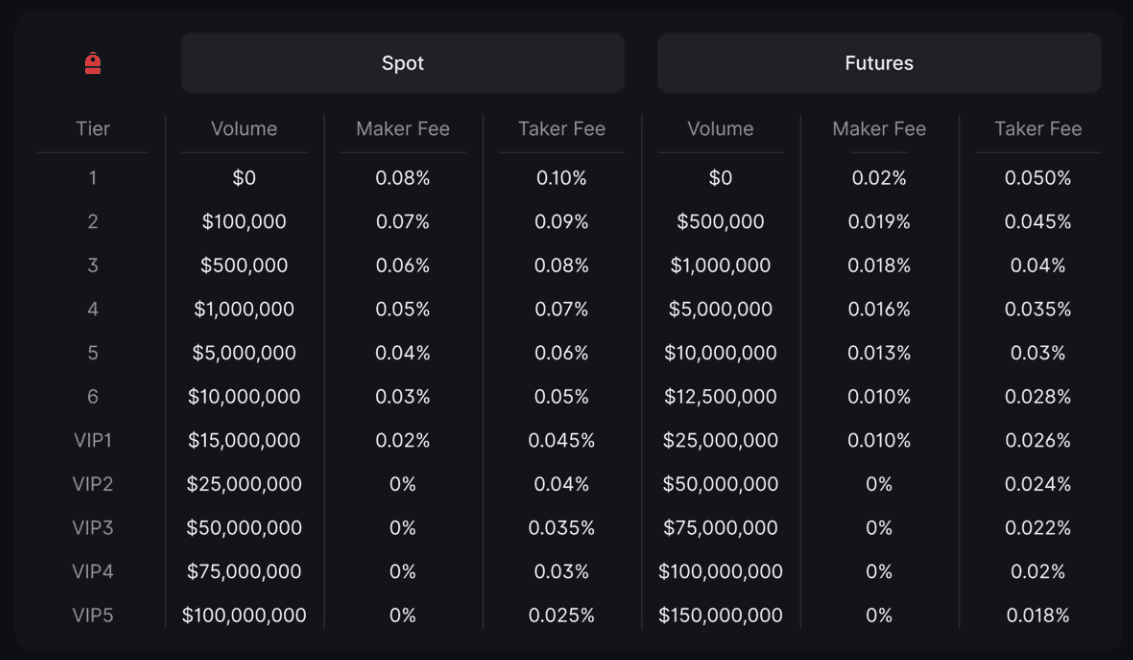Switch to the Spot tab
The width and height of the screenshot is (1133, 660).
[x=402, y=62]
